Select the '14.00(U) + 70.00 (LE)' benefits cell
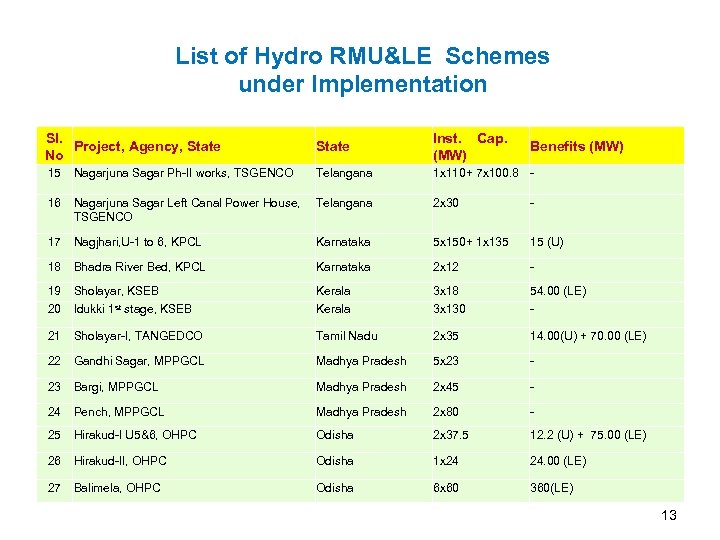The height and width of the screenshot is (540, 720). coord(588,336)
